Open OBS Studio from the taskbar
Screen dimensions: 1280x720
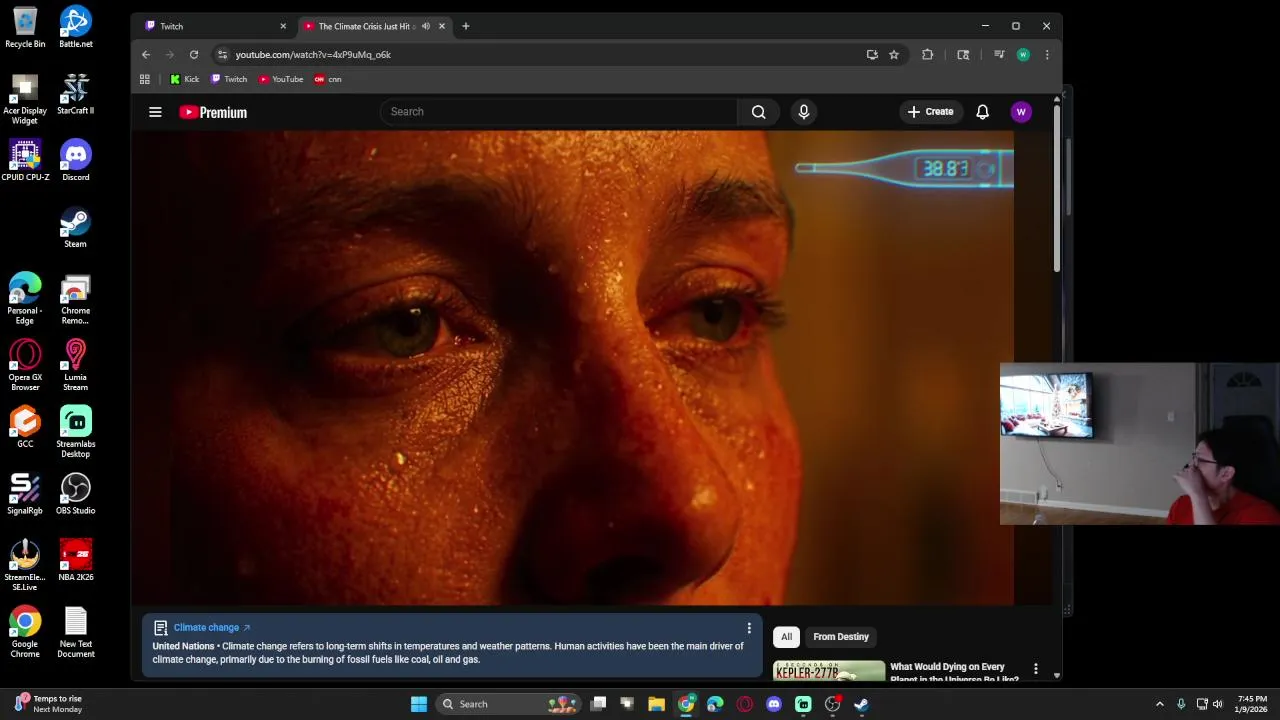(x=832, y=704)
